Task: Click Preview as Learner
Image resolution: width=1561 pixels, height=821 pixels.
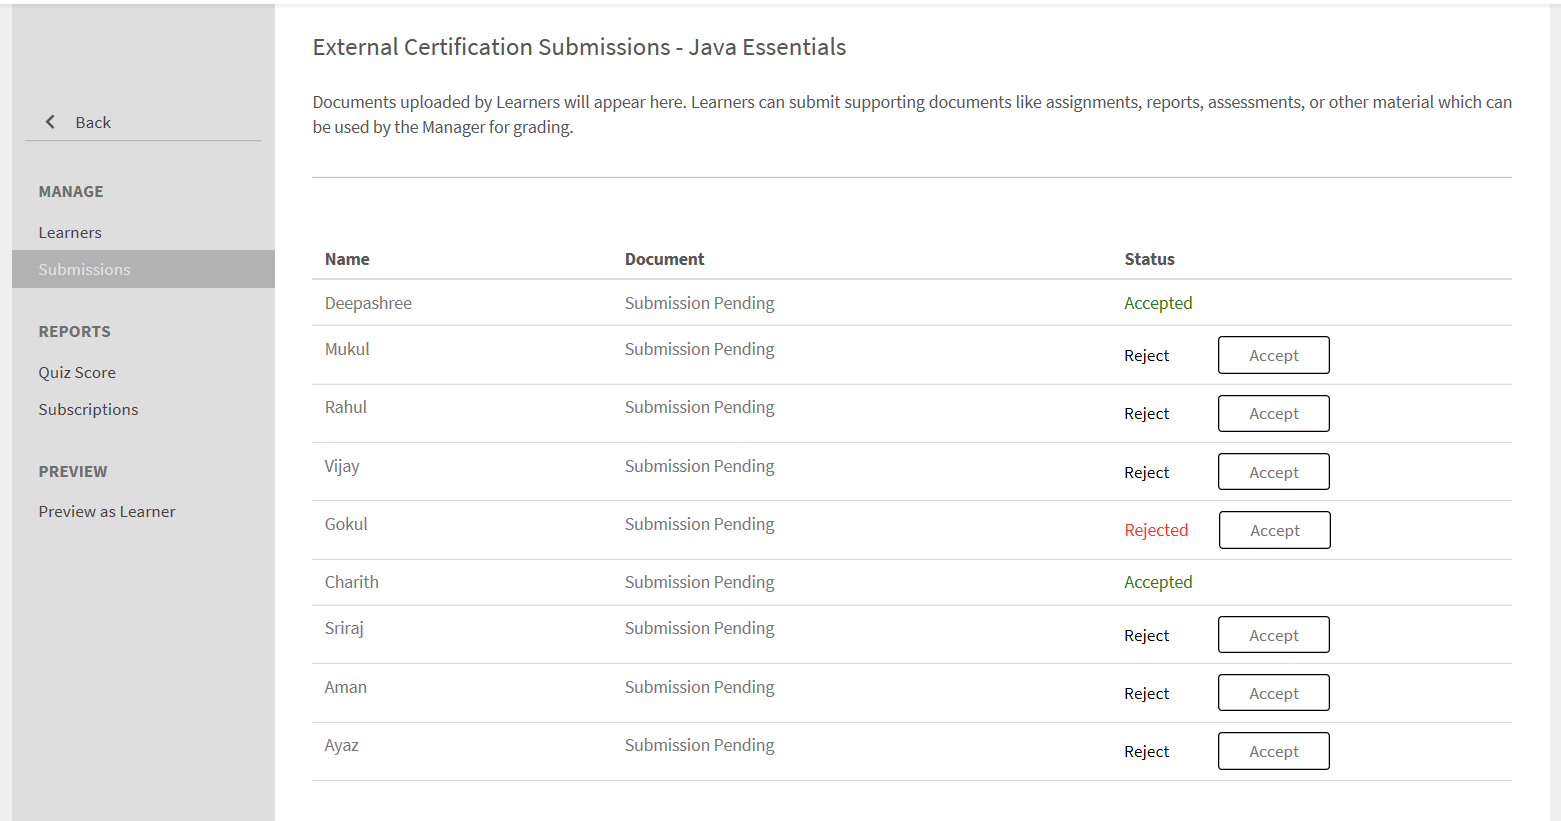Action: 107,512
